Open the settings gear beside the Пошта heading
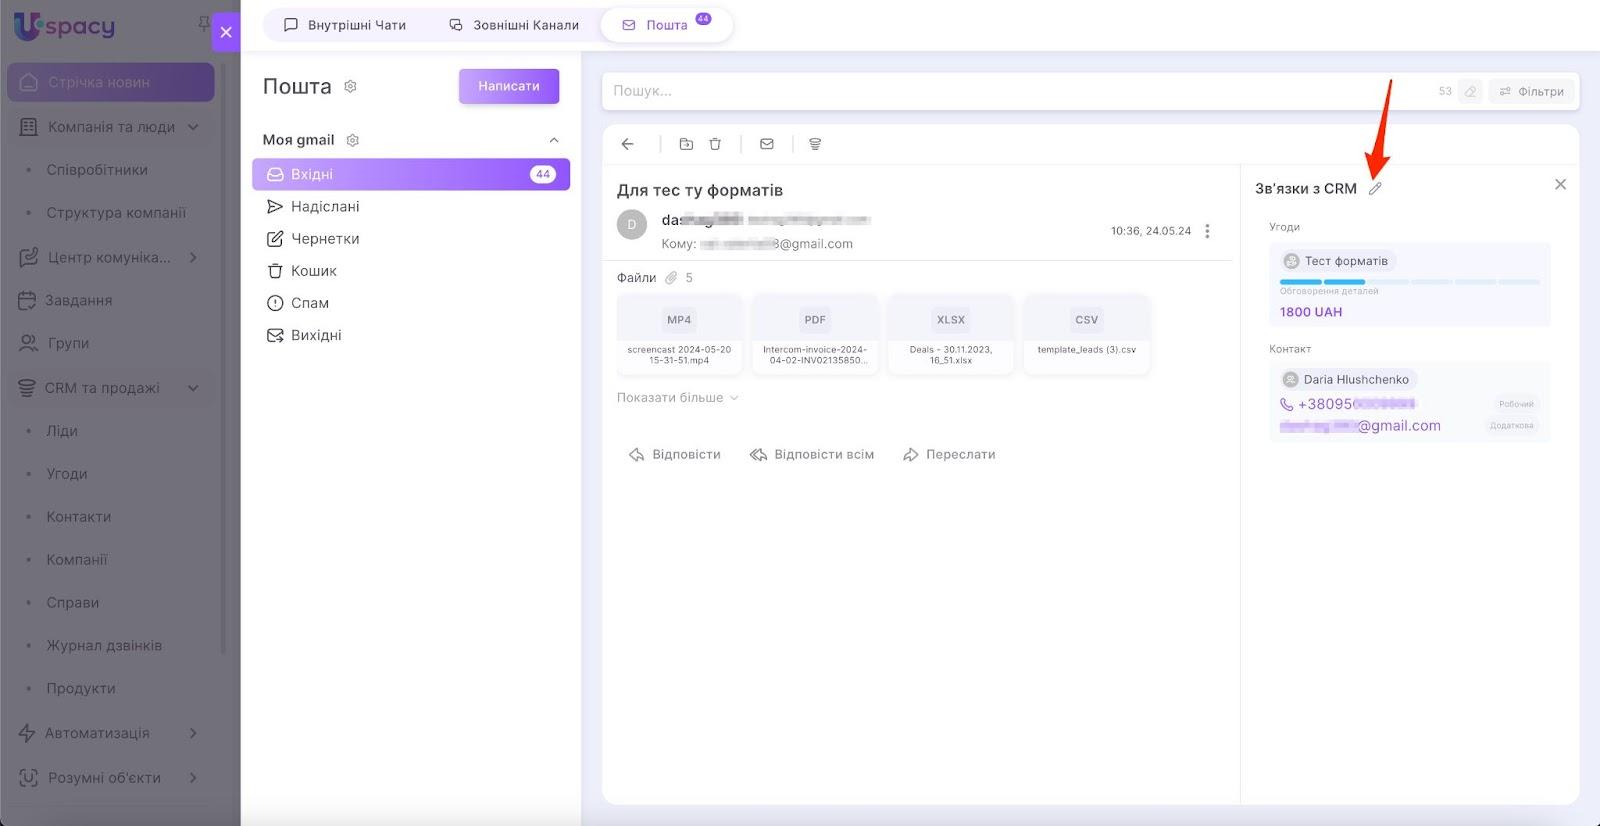The width and height of the screenshot is (1600, 826). tap(350, 86)
